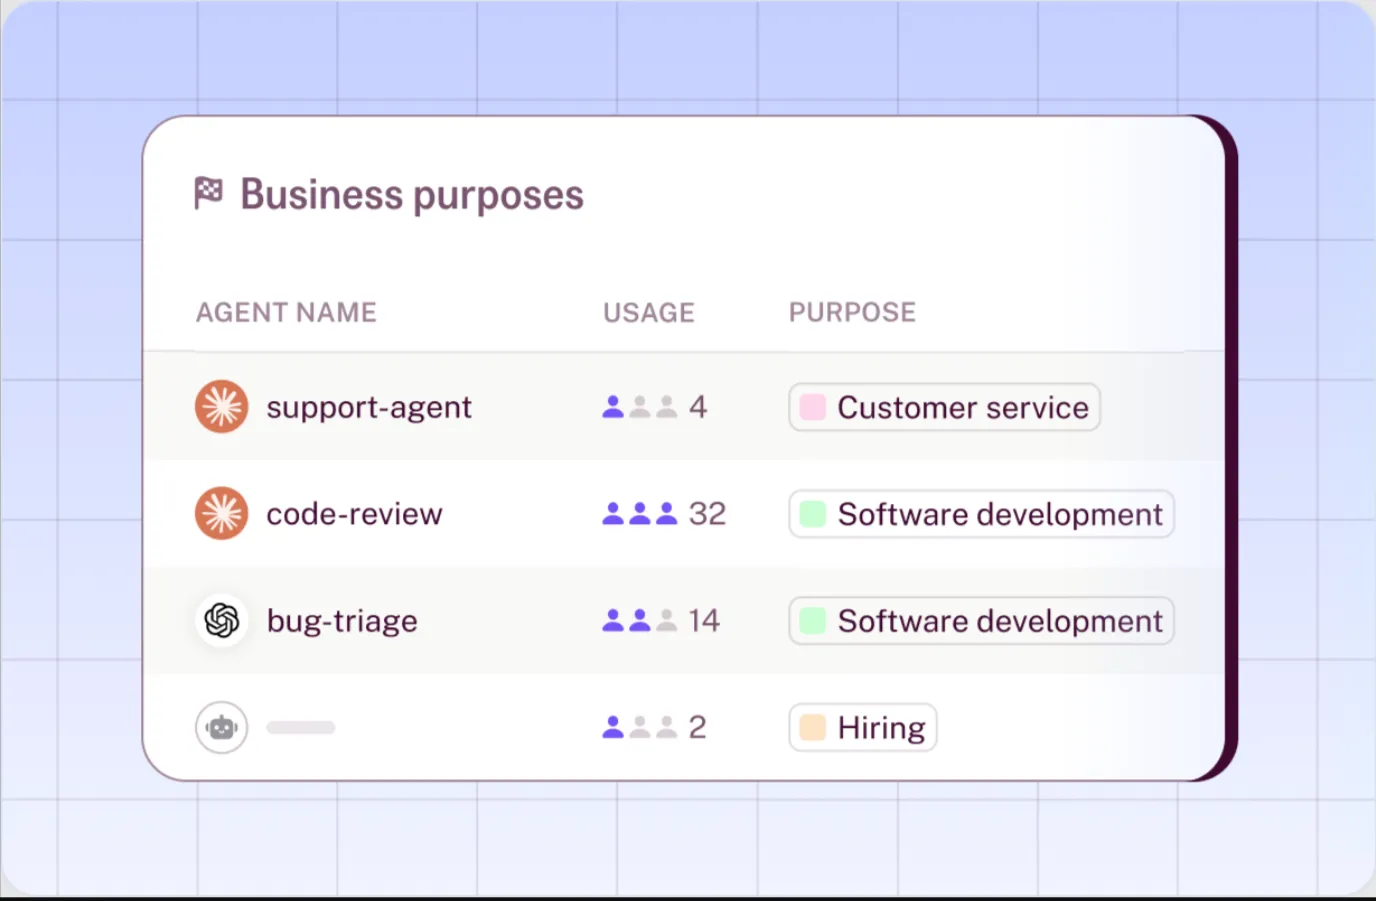This screenshot has width=1376, height=901.
Task: Sort by the PURPOSE column header
Action: (x=852, y=313)
